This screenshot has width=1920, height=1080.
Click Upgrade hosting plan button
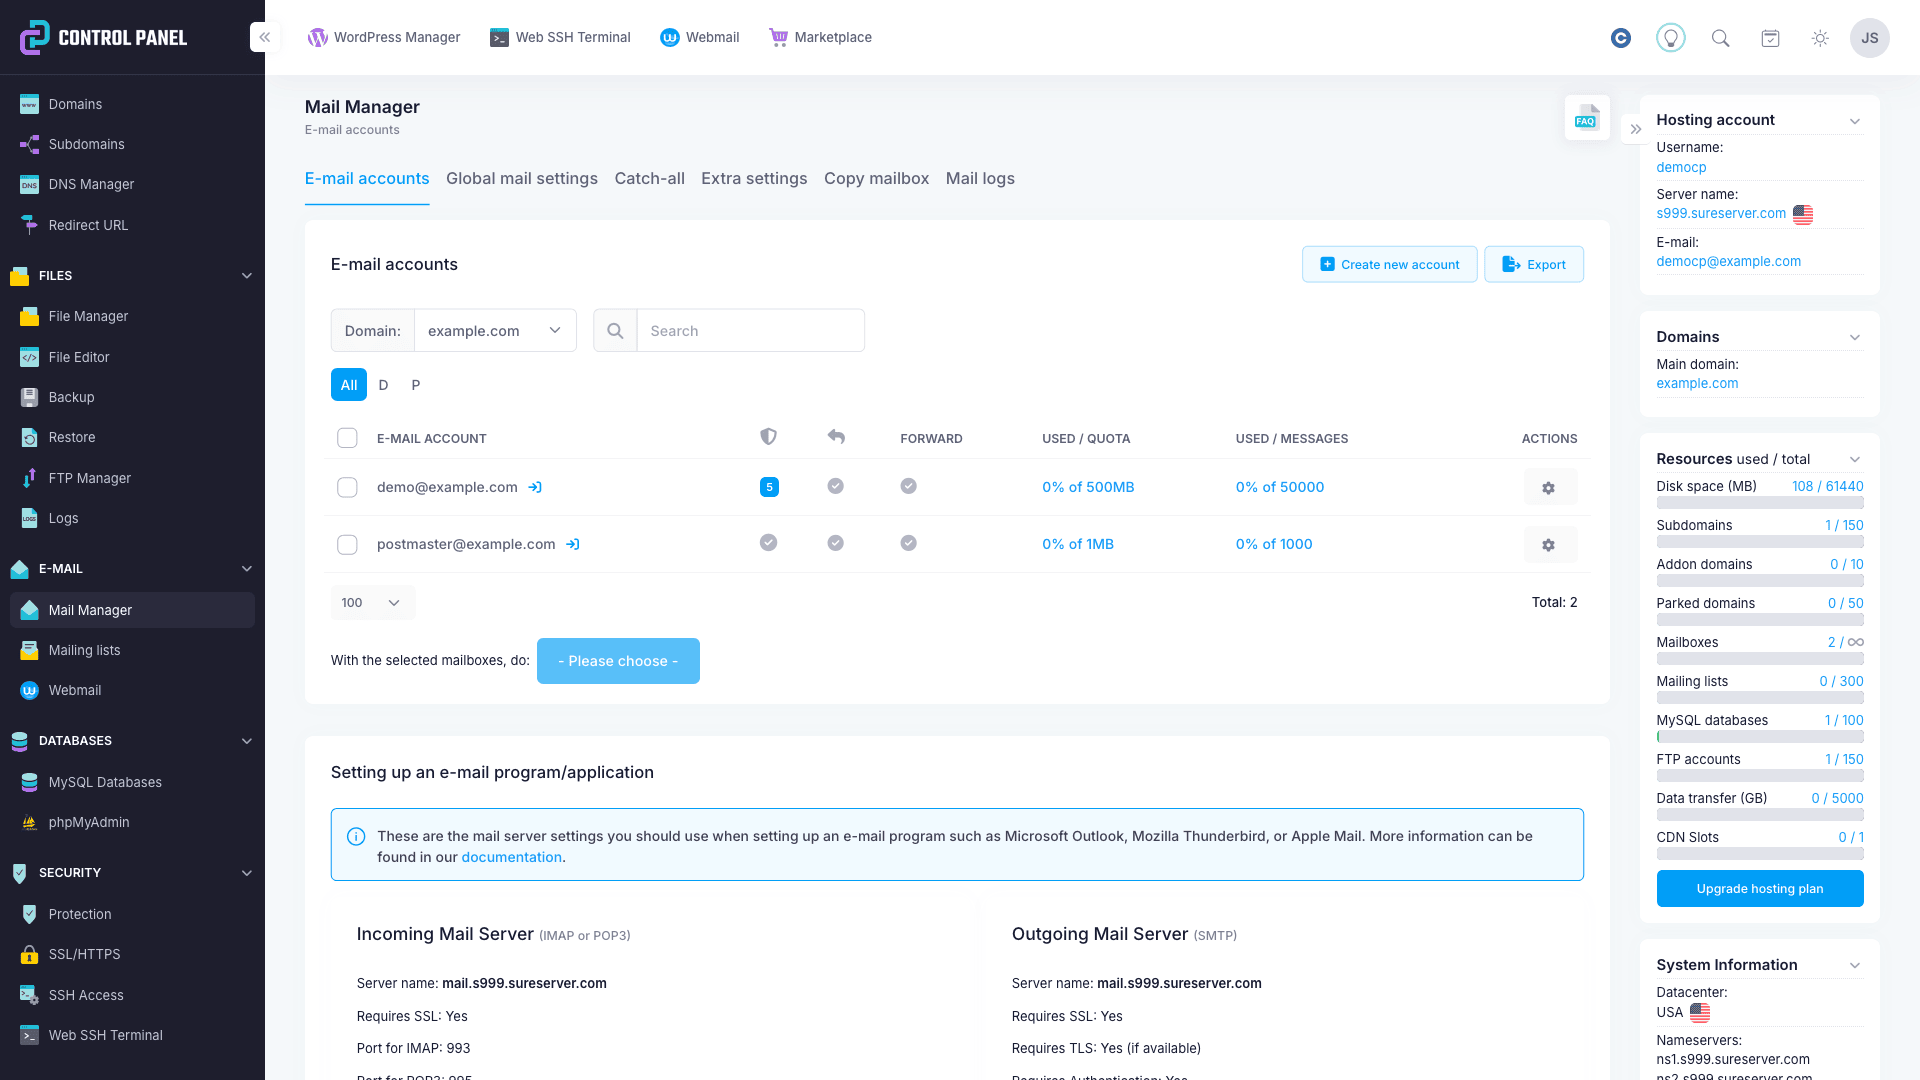point(1759,889)
